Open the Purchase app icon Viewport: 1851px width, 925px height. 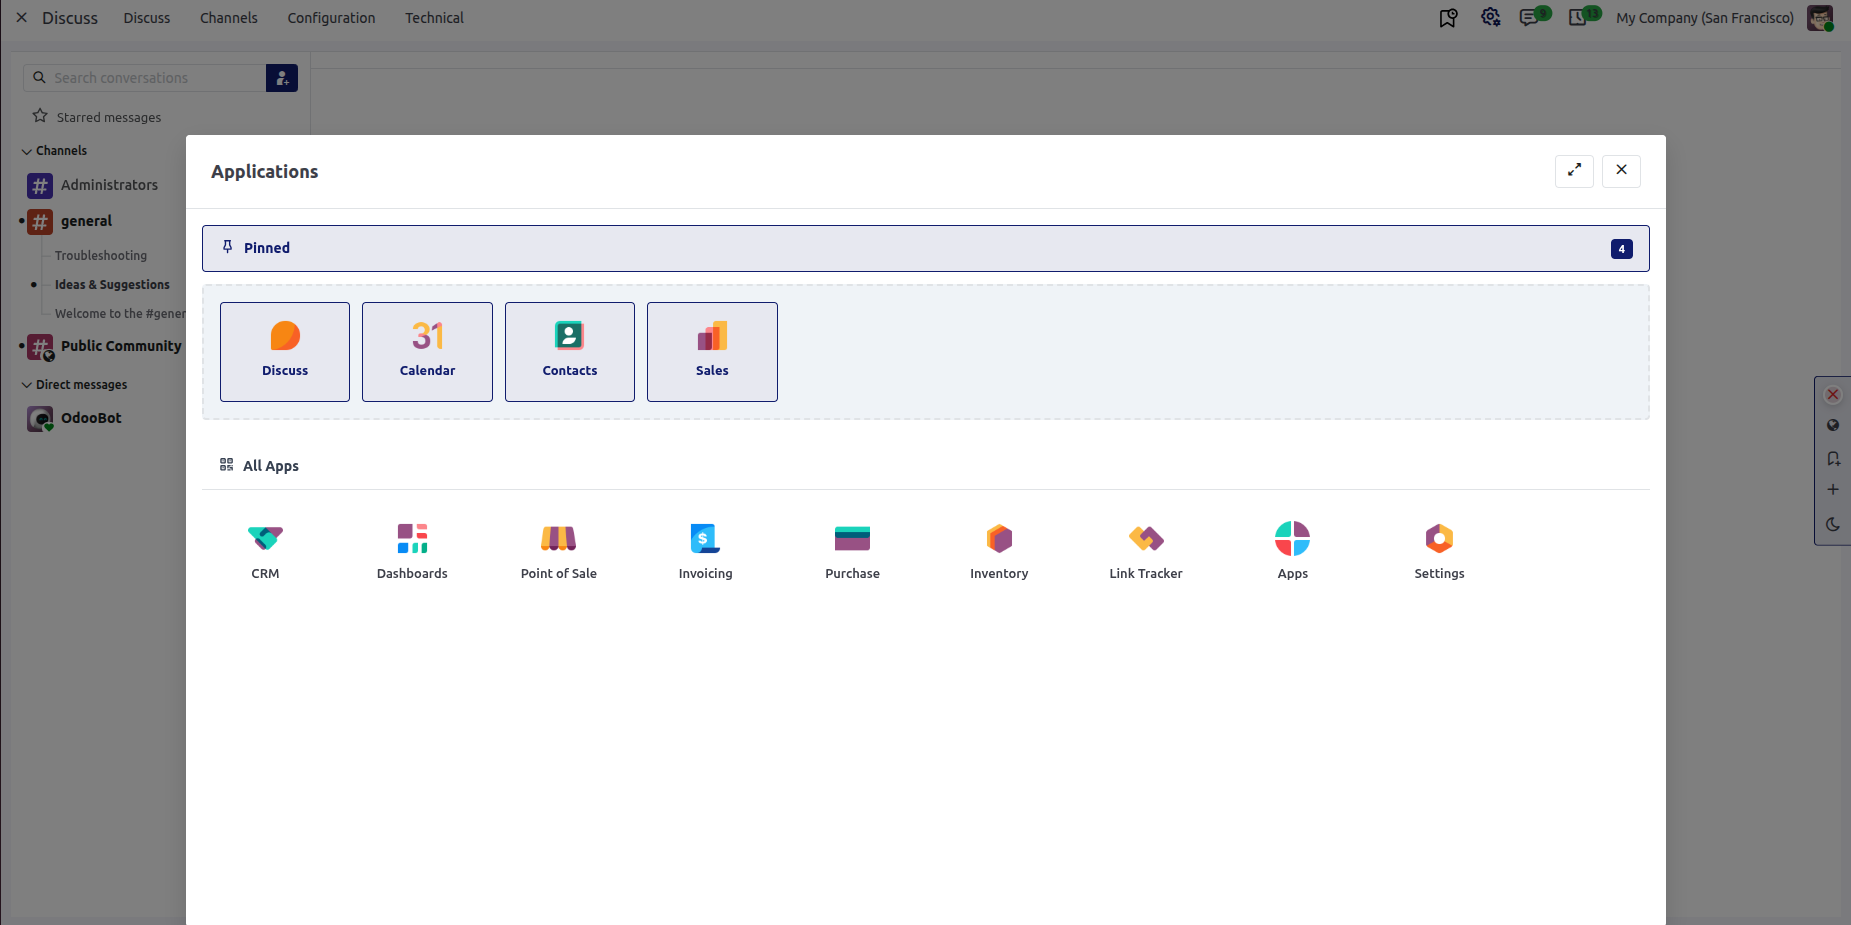(x=852, y=539)
